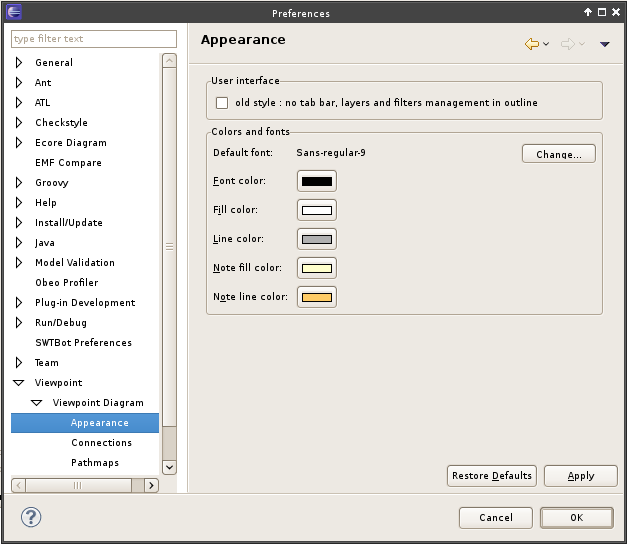Click the Change... font button
This screenshot has height=544, width=627.
pos(558,154)
